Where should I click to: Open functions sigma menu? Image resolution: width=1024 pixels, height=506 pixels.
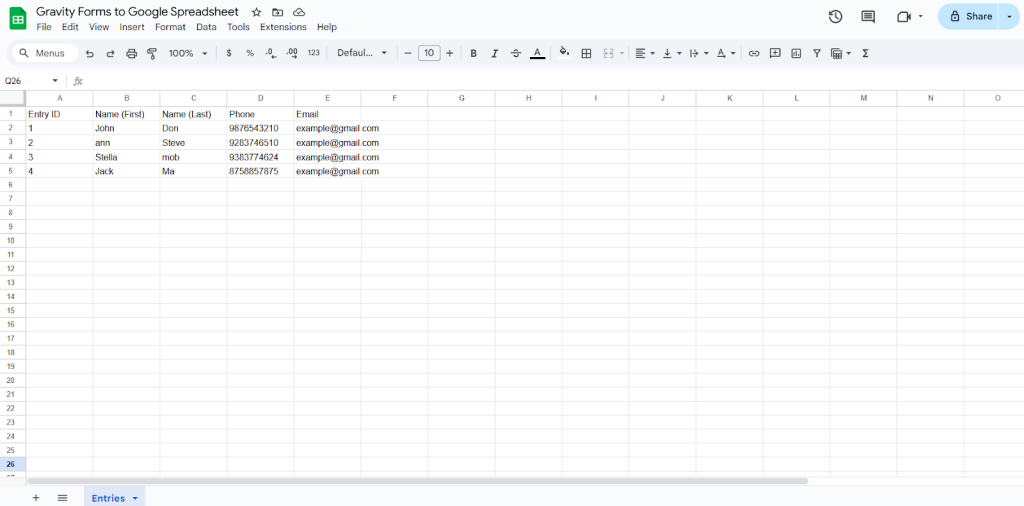[865, 54]
